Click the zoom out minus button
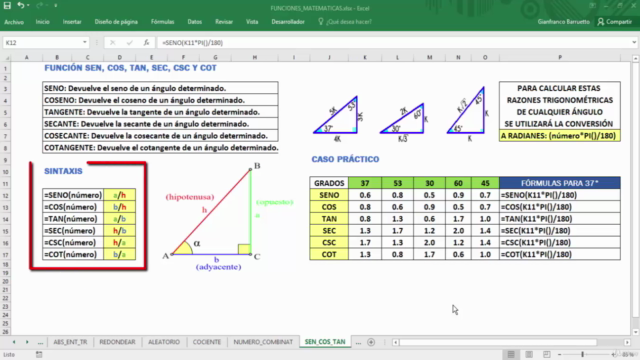The width and height of the screenshot is (640, 360). click(x=560, y=354)
